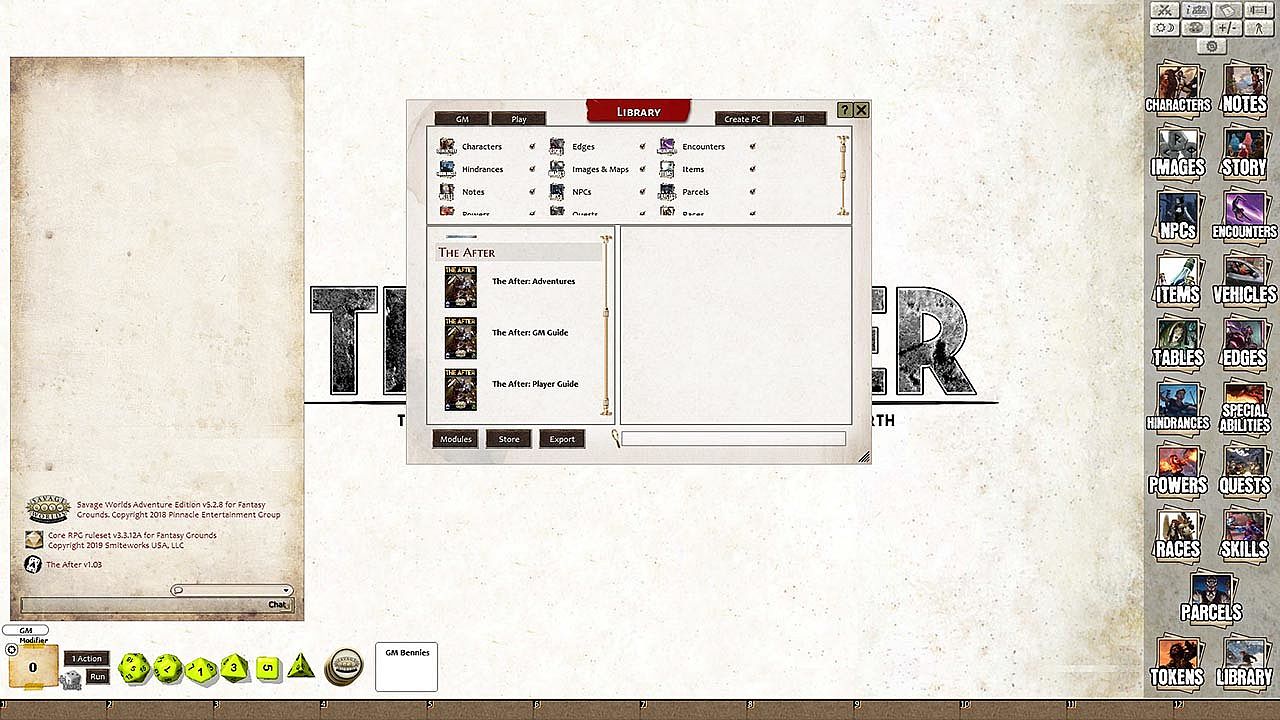Open the Edges sidebar panel
The image size is (1280, 720).
pyautogui.click(x=1244, y=342)
